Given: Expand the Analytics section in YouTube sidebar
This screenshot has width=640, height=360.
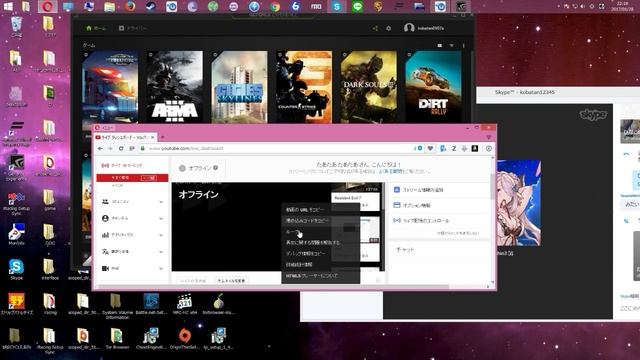Looking at the screenshot, I should (x=132, y=235).
